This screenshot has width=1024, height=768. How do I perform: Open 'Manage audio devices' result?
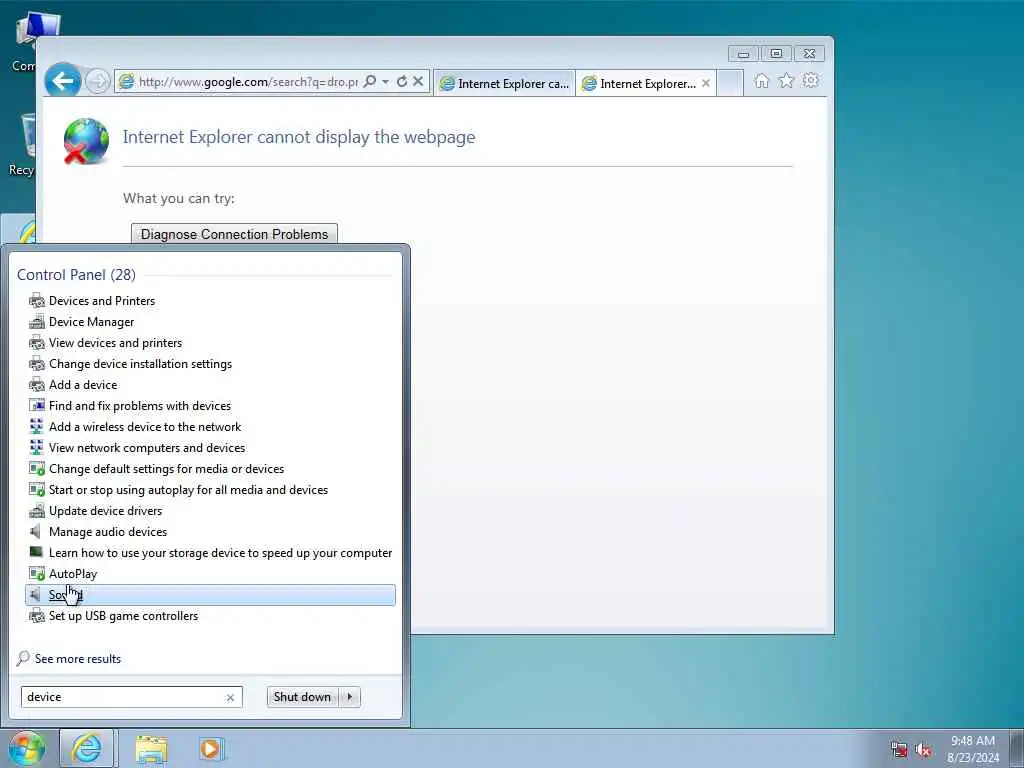[x=108, y=532]
